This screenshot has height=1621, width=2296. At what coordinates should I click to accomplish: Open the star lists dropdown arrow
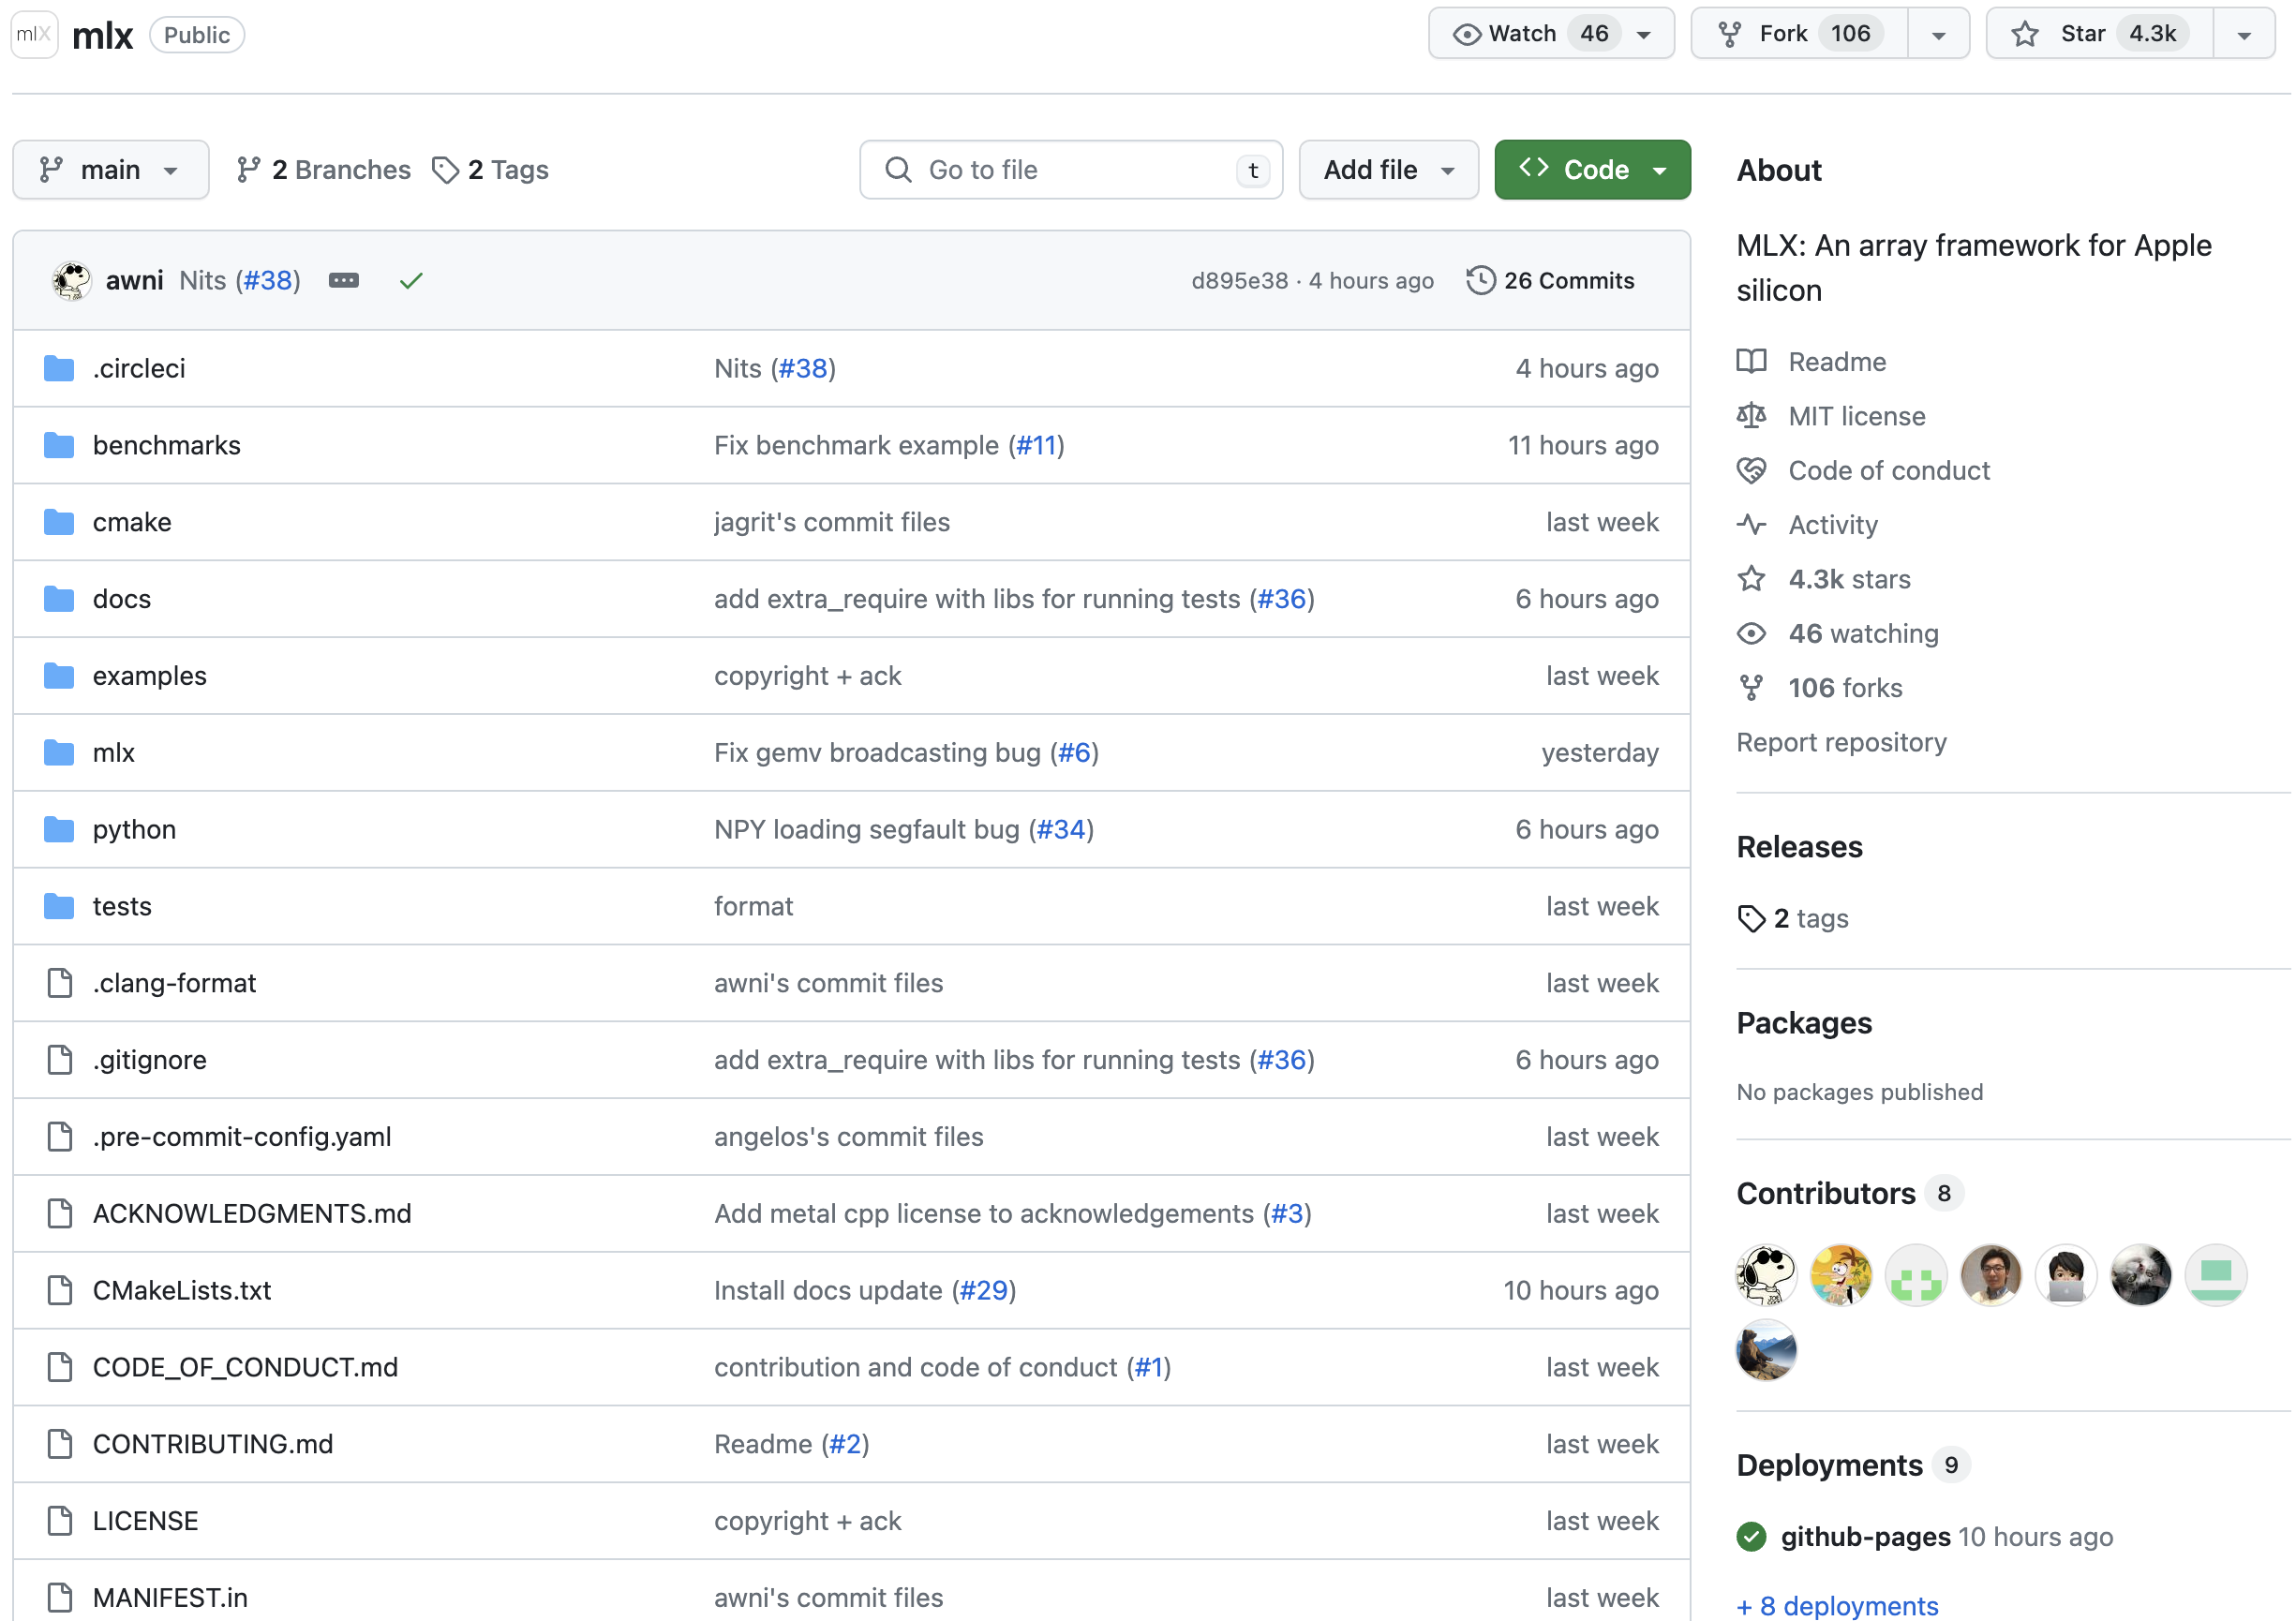pos(2245,35)
